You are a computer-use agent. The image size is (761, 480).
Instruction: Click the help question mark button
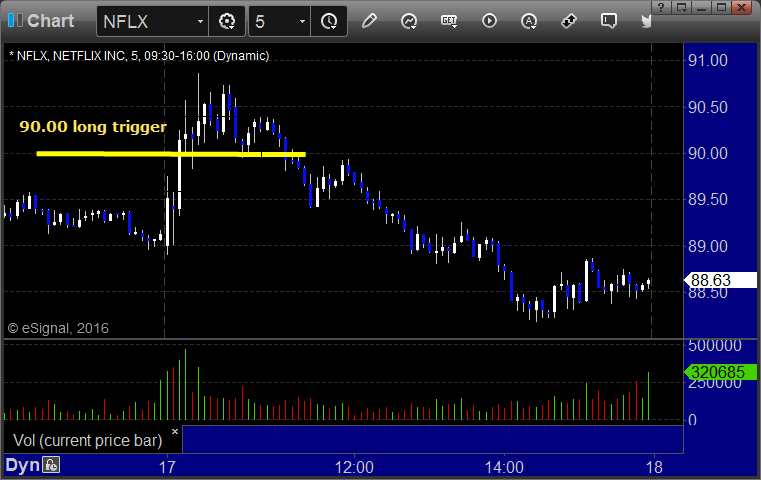661,7
